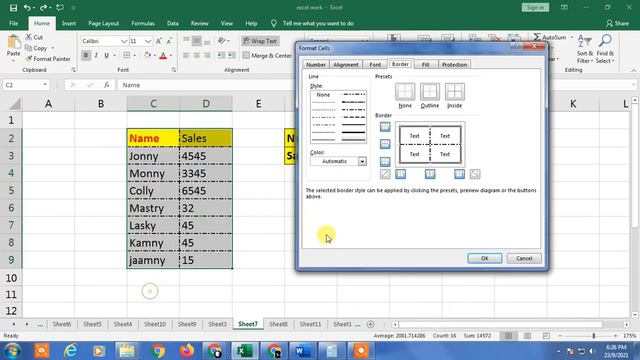
Task: Increase font size with A button
Action: coord(159,41)
